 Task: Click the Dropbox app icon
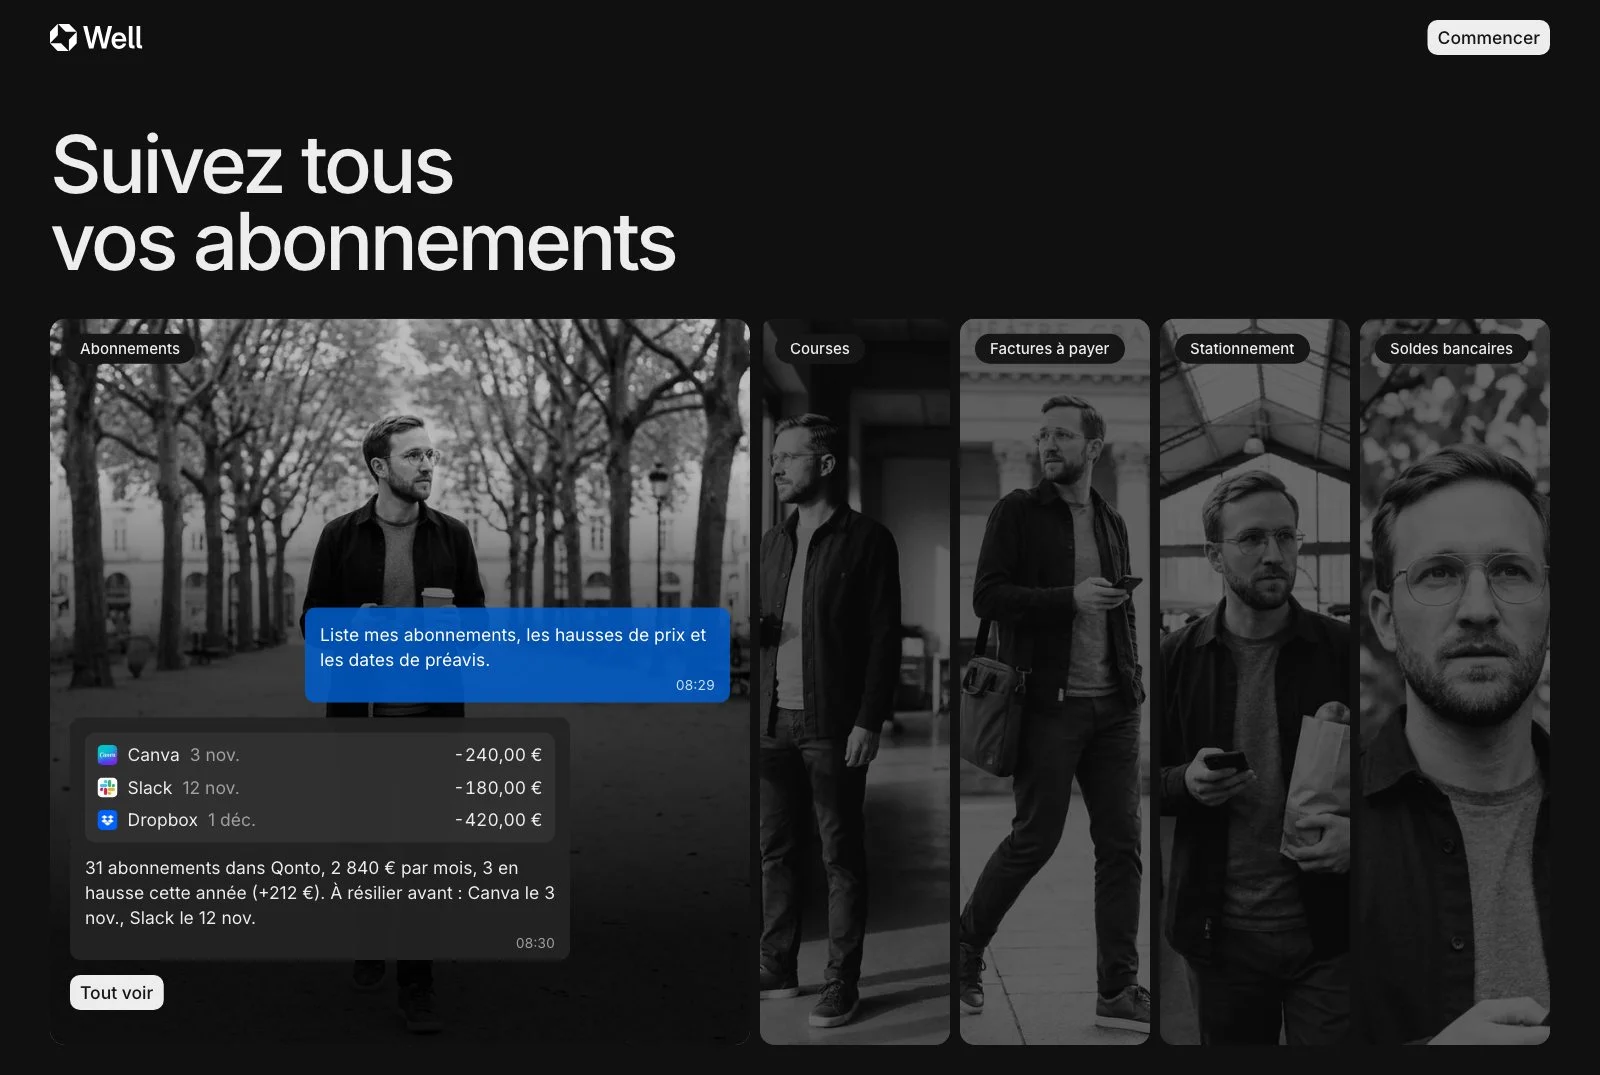pos(107,820)
